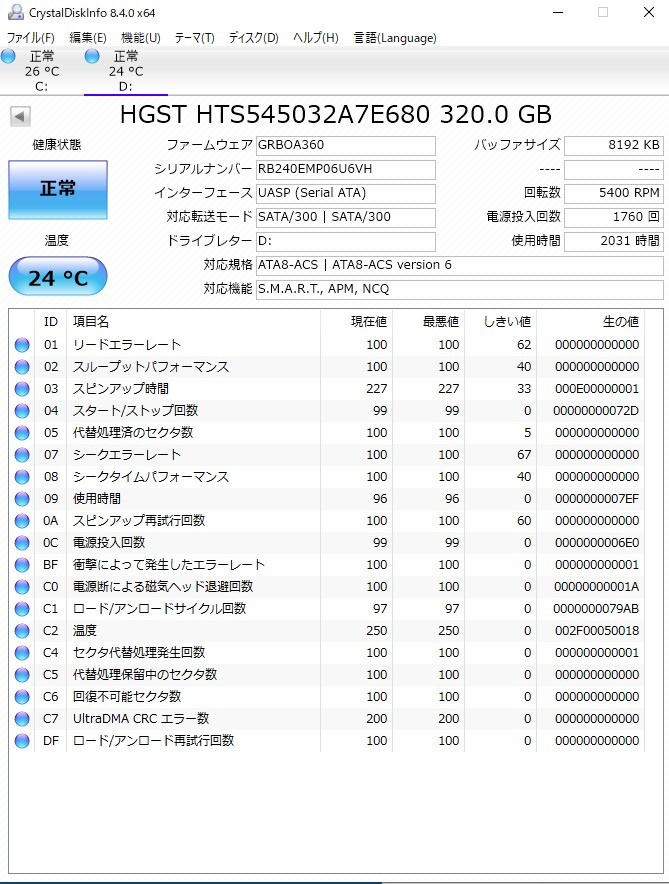Close the CrystalDiskInfo window

tap(649, 12)
